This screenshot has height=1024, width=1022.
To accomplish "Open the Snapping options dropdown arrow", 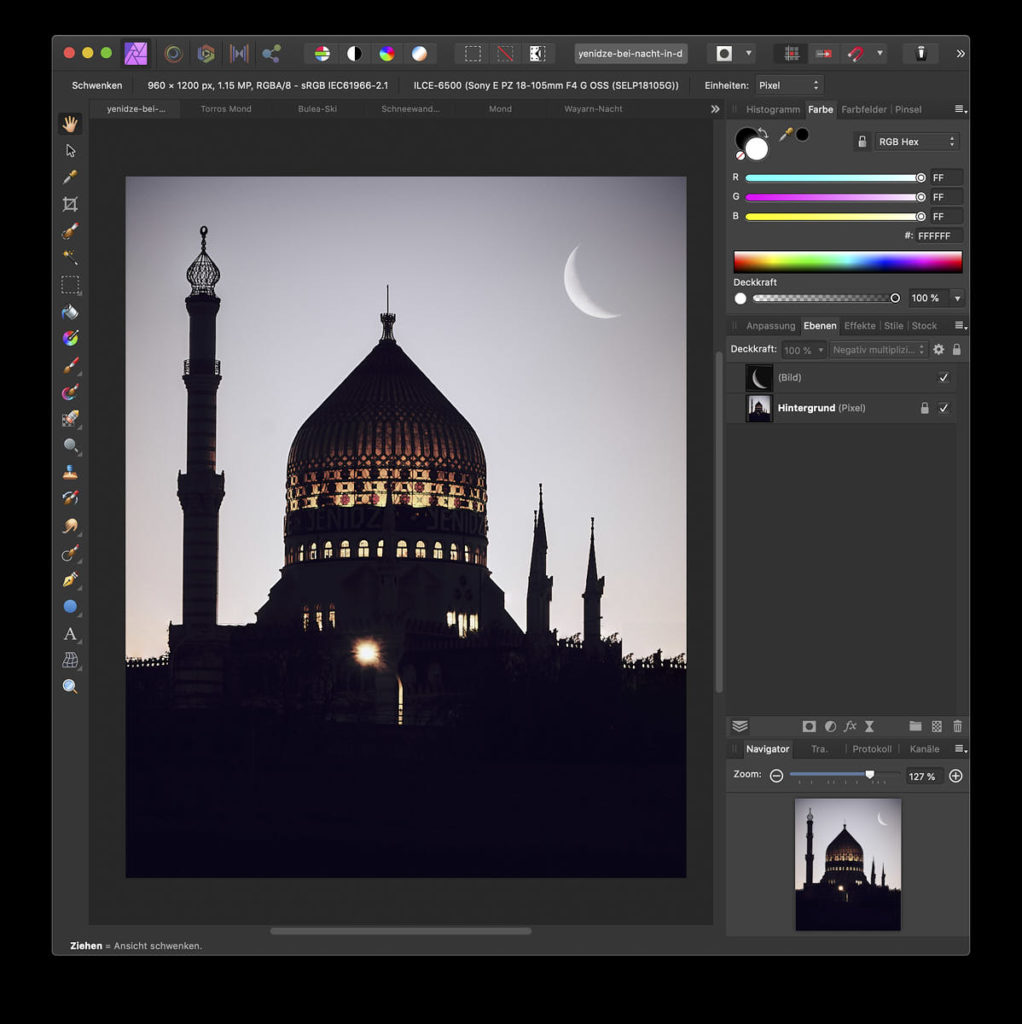I will 880,54.
